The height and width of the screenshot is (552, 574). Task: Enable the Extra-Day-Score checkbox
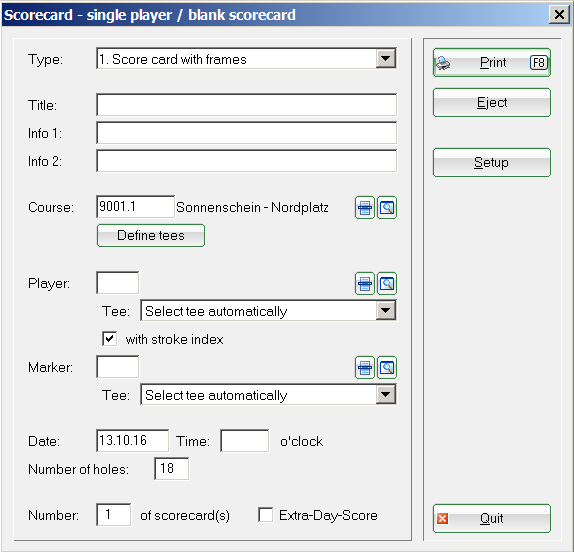click(x=265, y=515)
